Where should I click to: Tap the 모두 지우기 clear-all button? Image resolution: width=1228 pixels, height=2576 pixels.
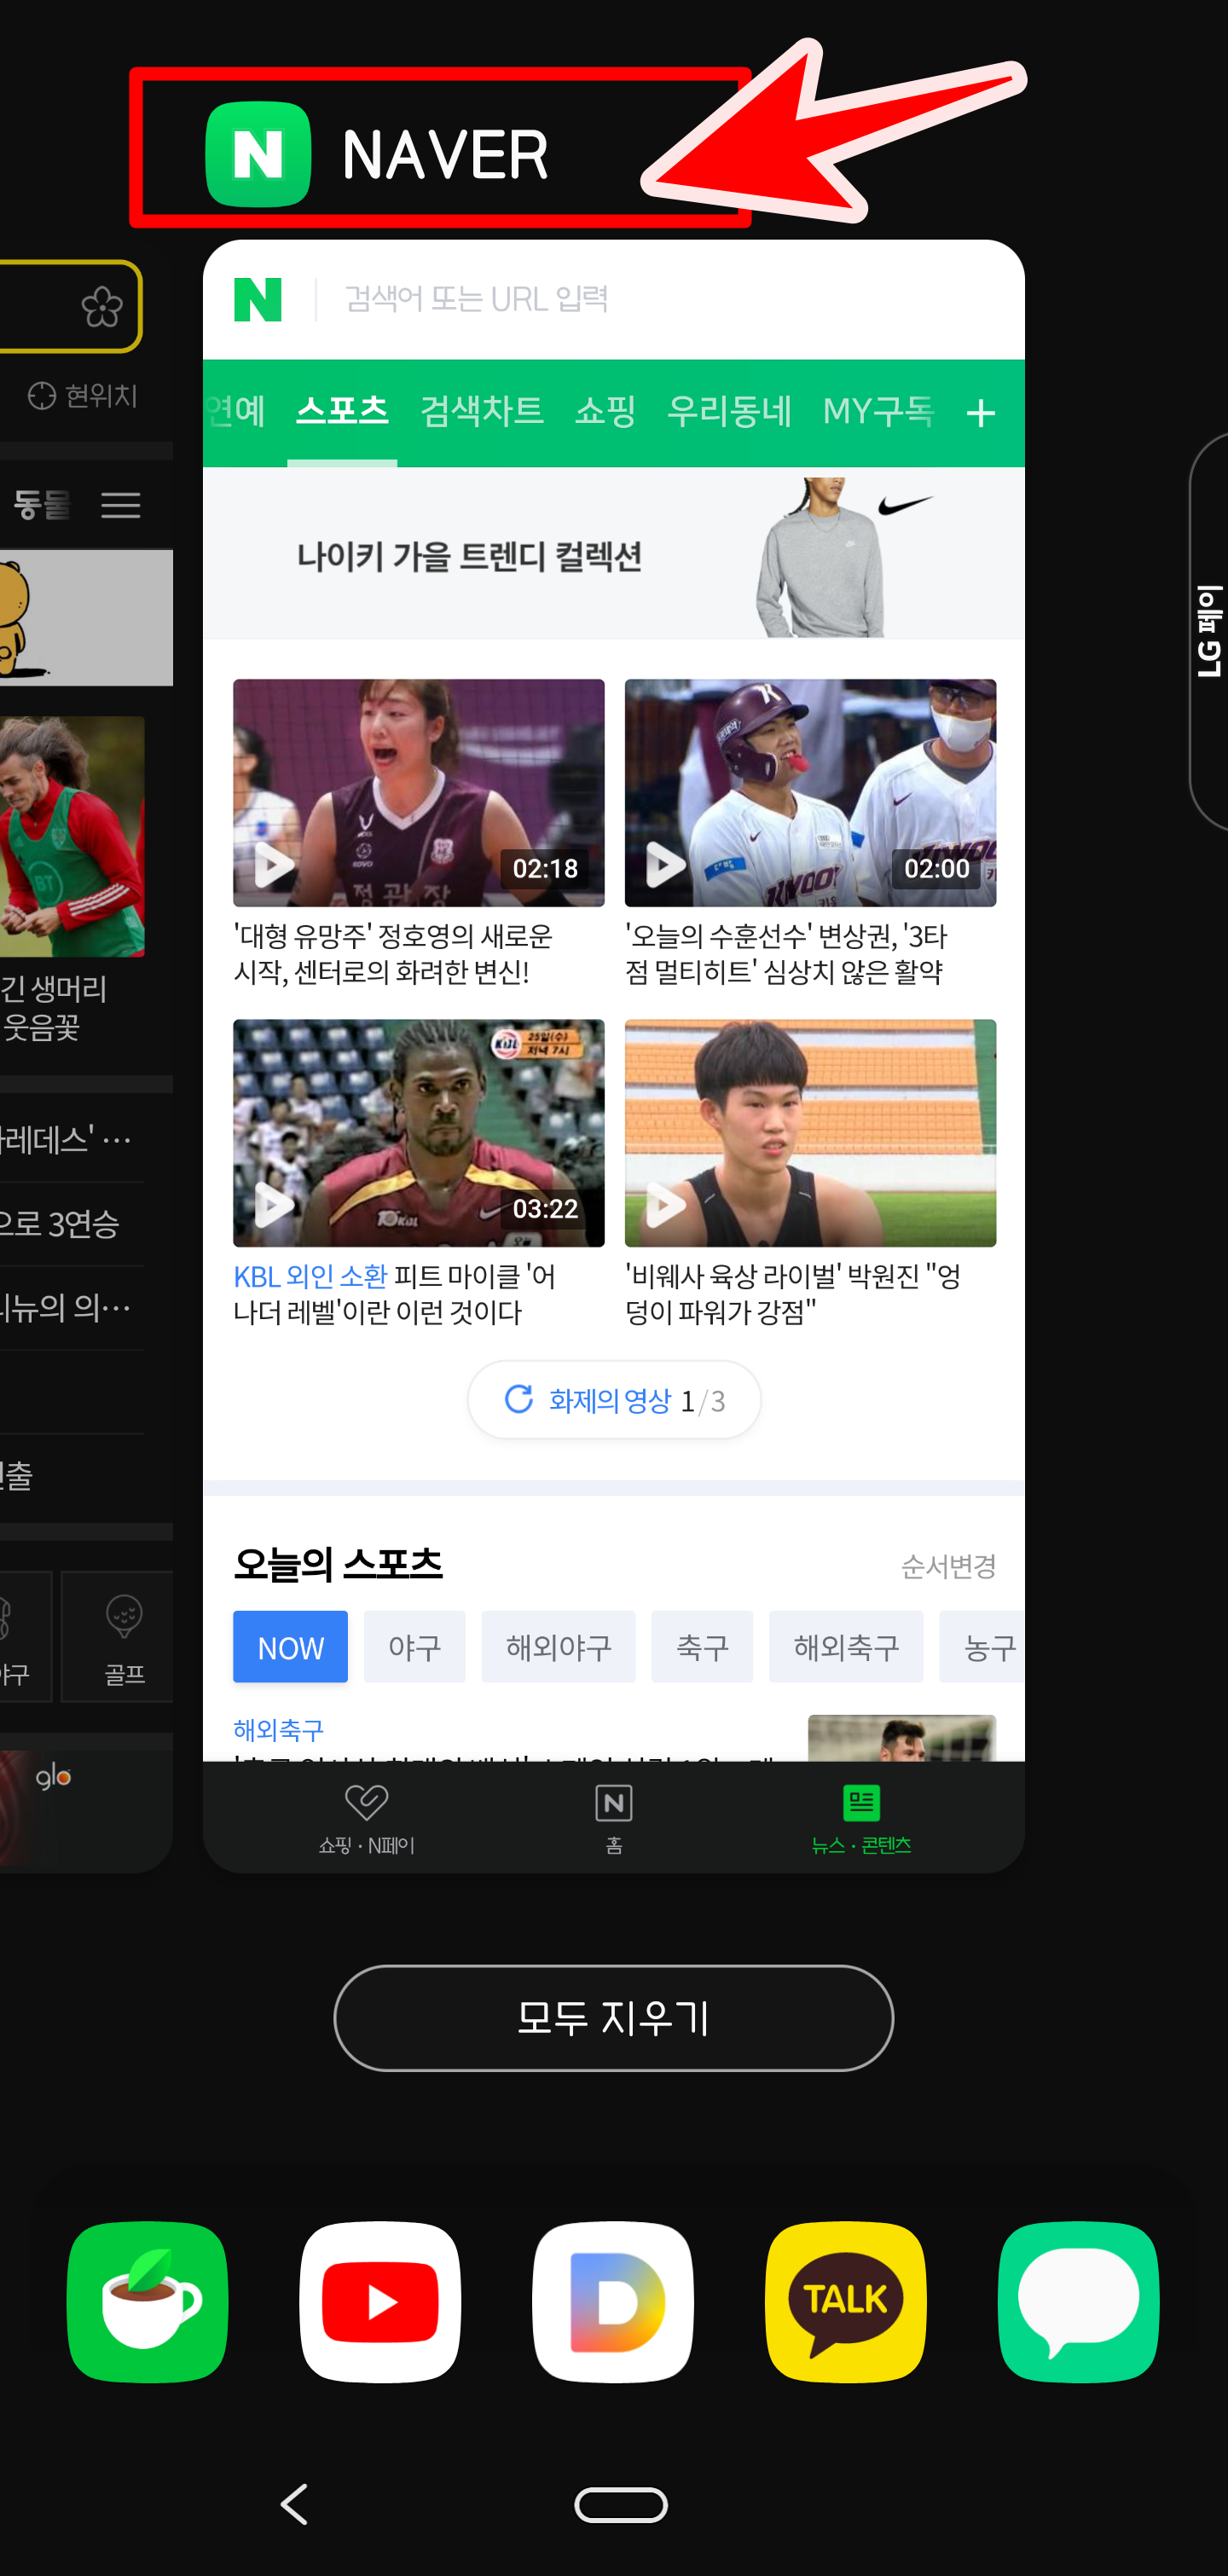[613, 2017]
